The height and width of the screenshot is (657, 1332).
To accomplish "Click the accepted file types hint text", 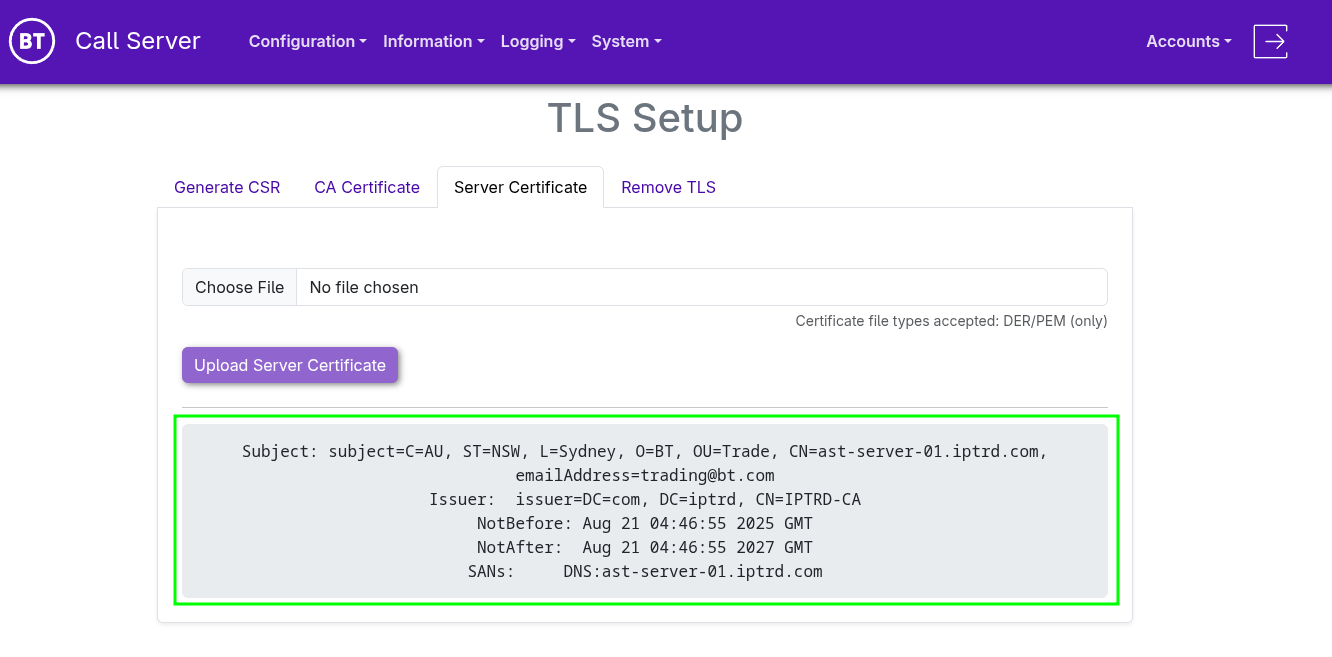I will tap(951, 321).
